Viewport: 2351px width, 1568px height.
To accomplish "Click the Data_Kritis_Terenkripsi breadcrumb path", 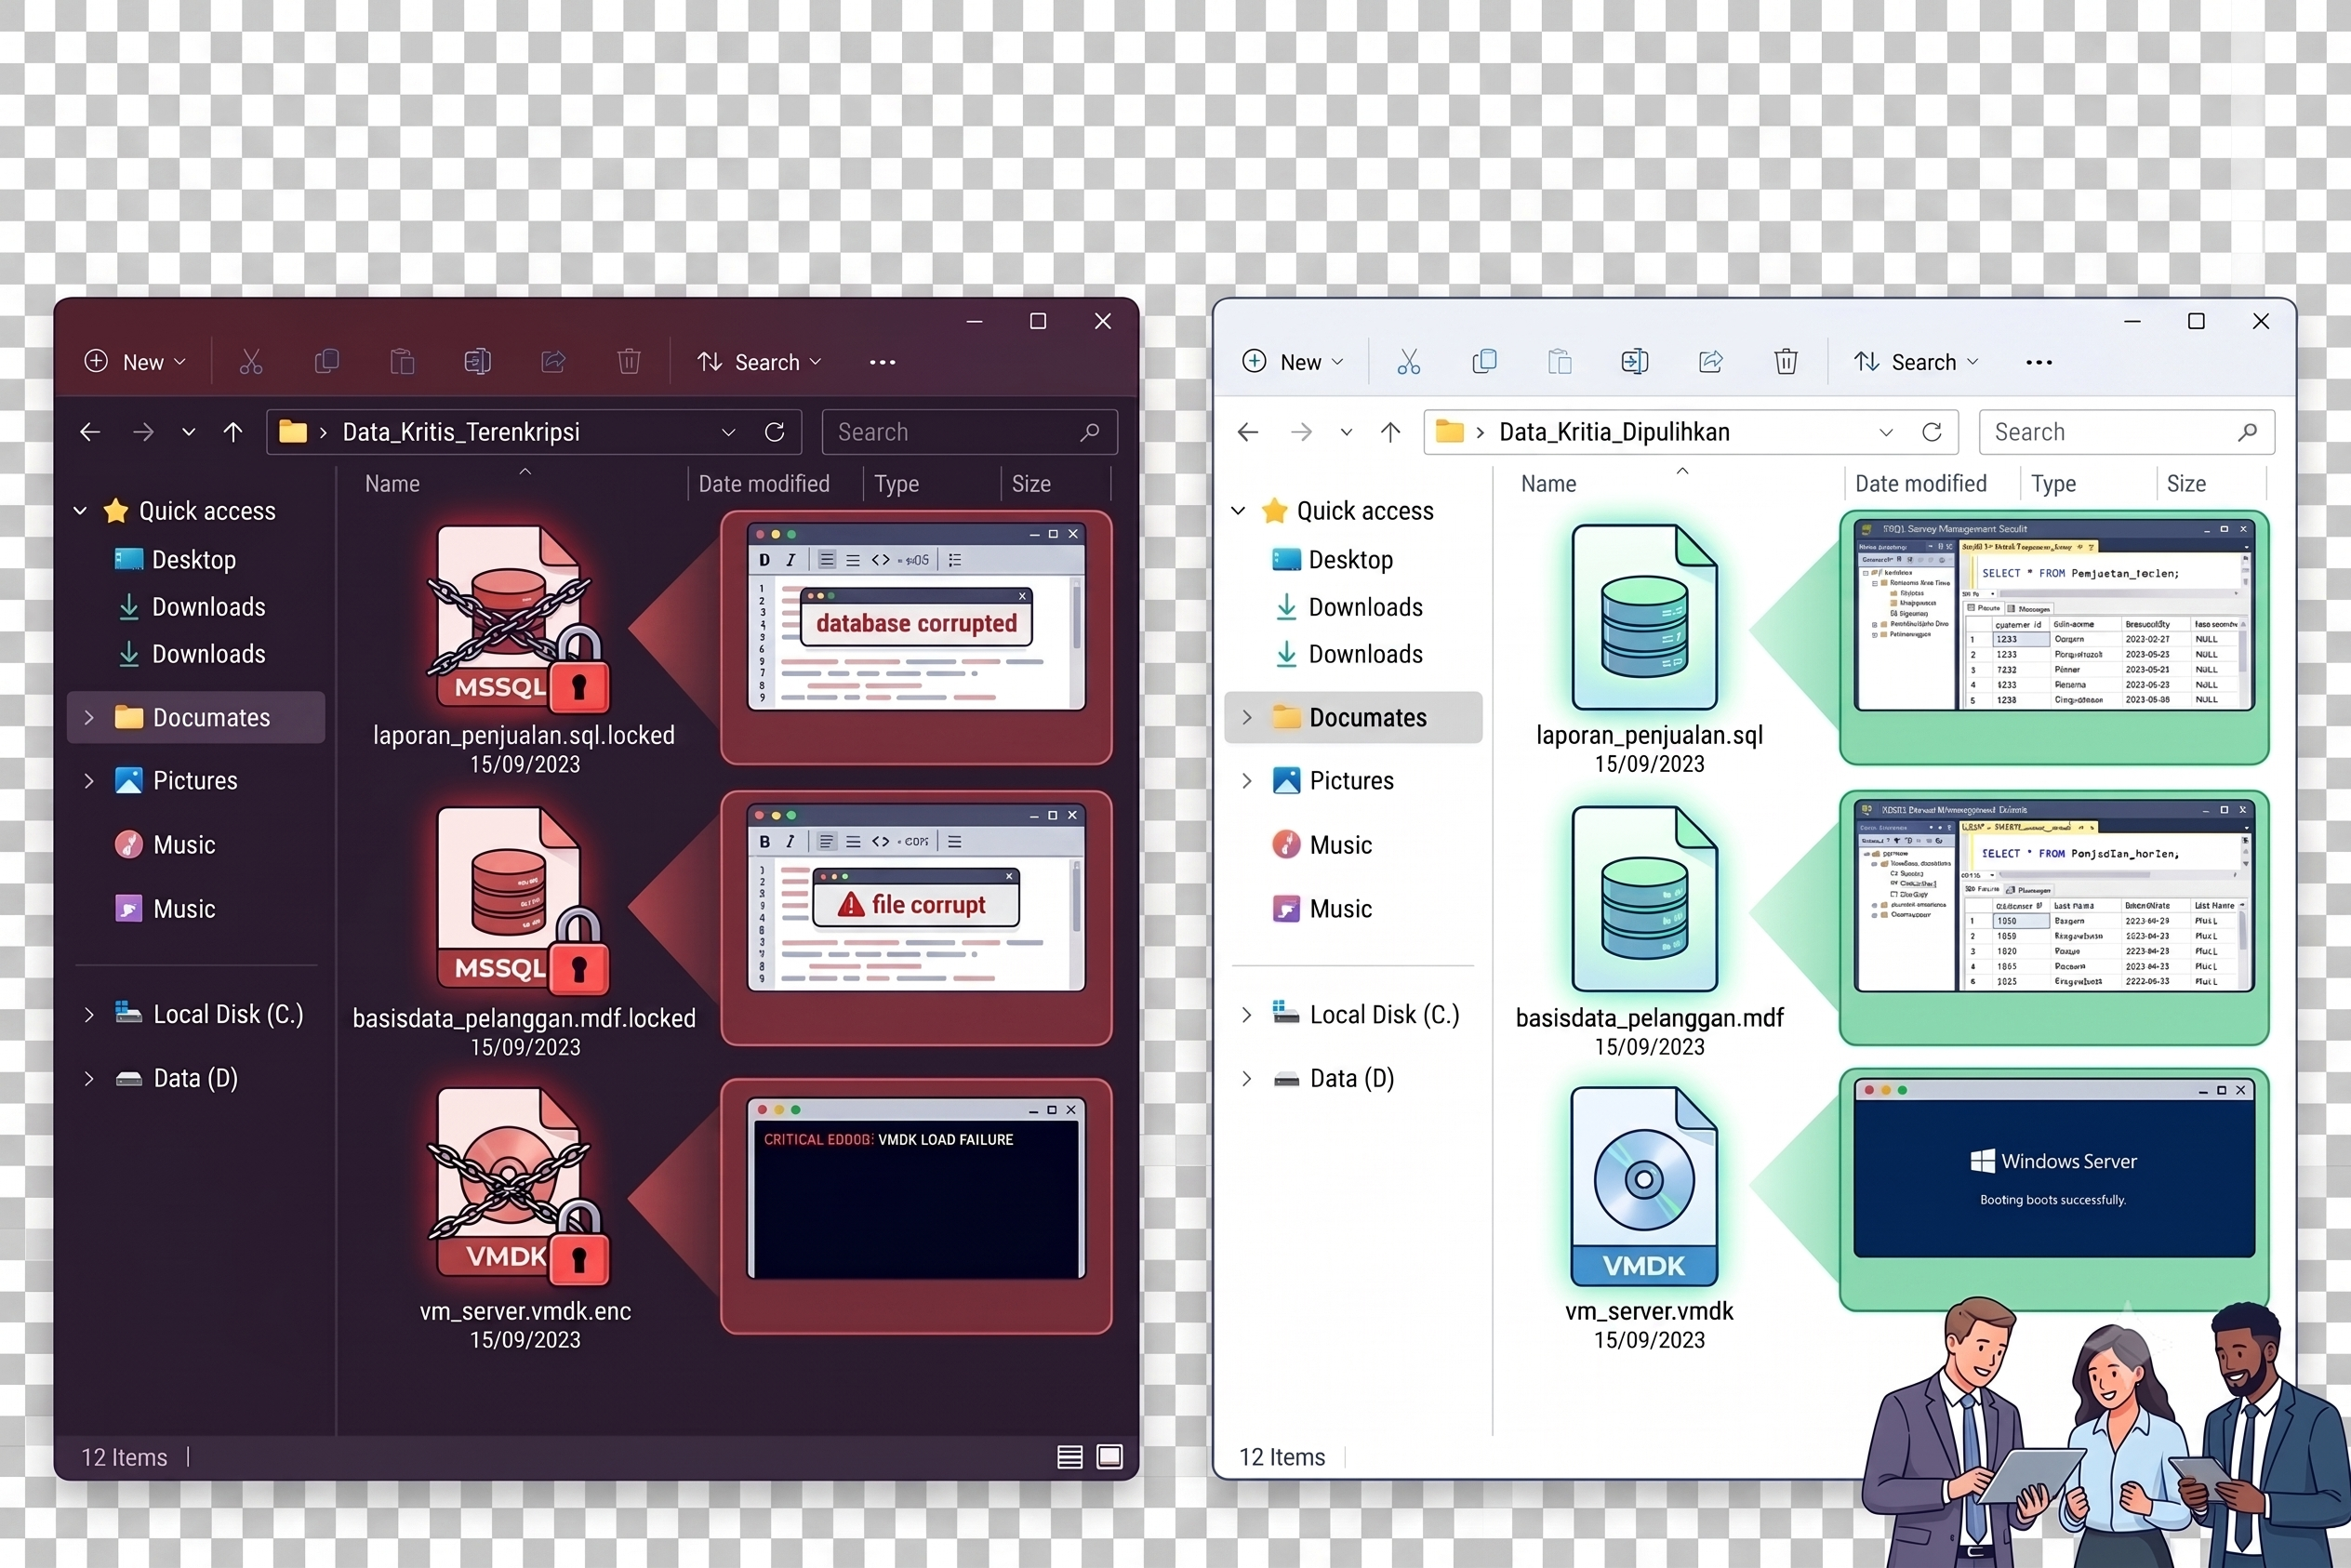I will [x=461, y=432].
